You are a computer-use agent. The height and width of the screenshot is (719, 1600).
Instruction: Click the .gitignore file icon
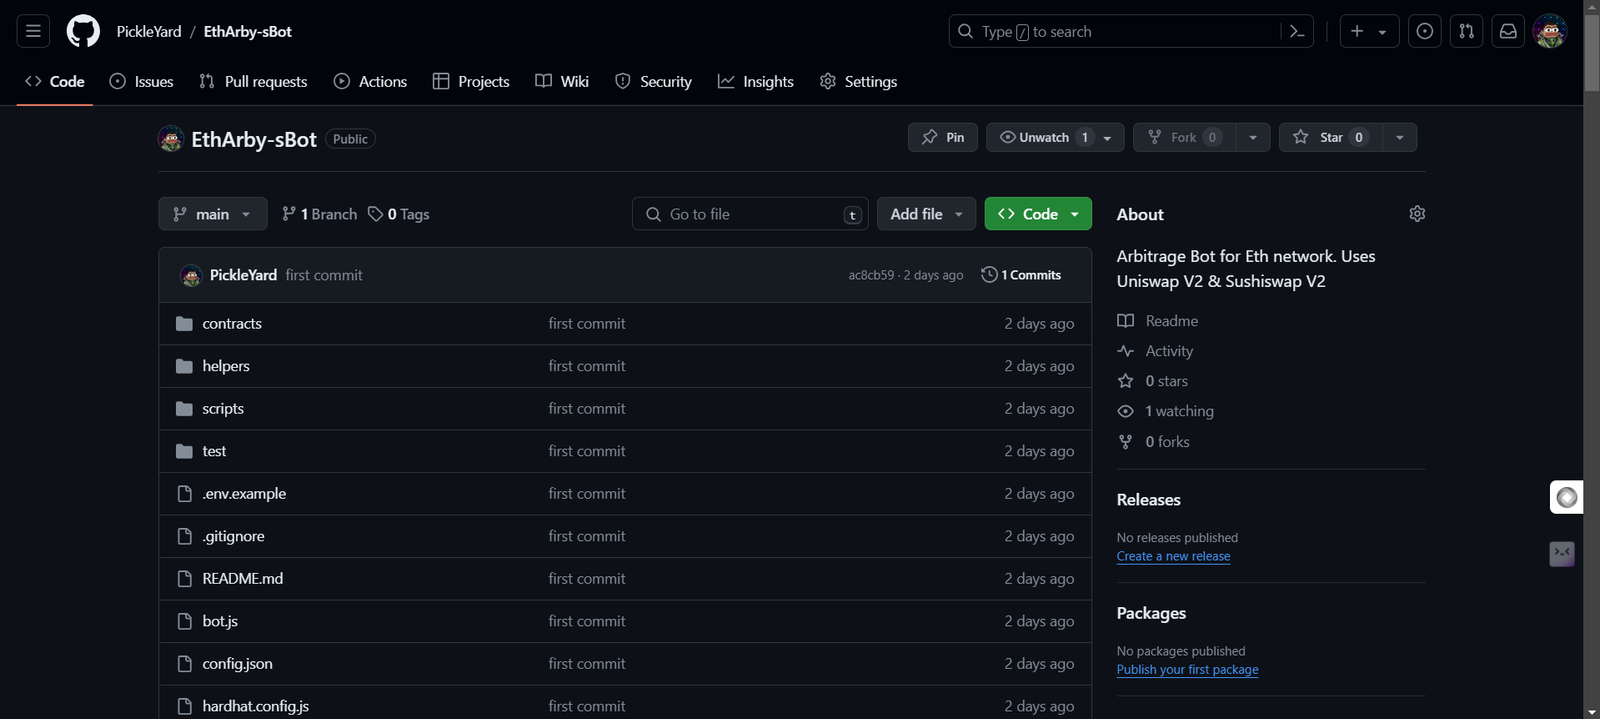[x=184, y=536]
